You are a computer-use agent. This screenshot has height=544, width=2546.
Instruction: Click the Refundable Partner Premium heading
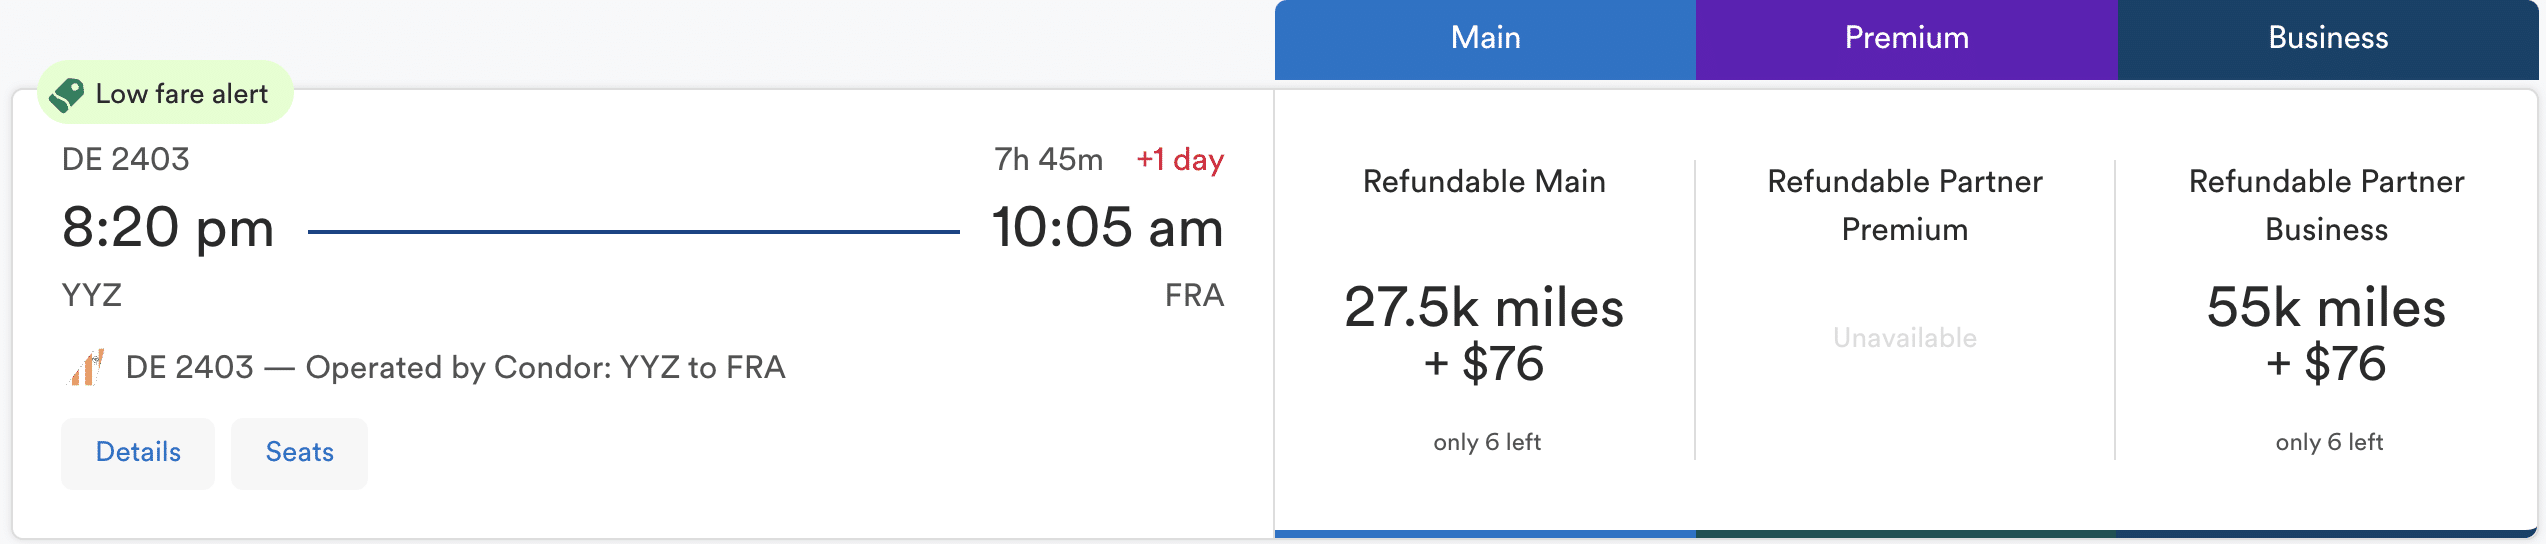coord(1904,205)
